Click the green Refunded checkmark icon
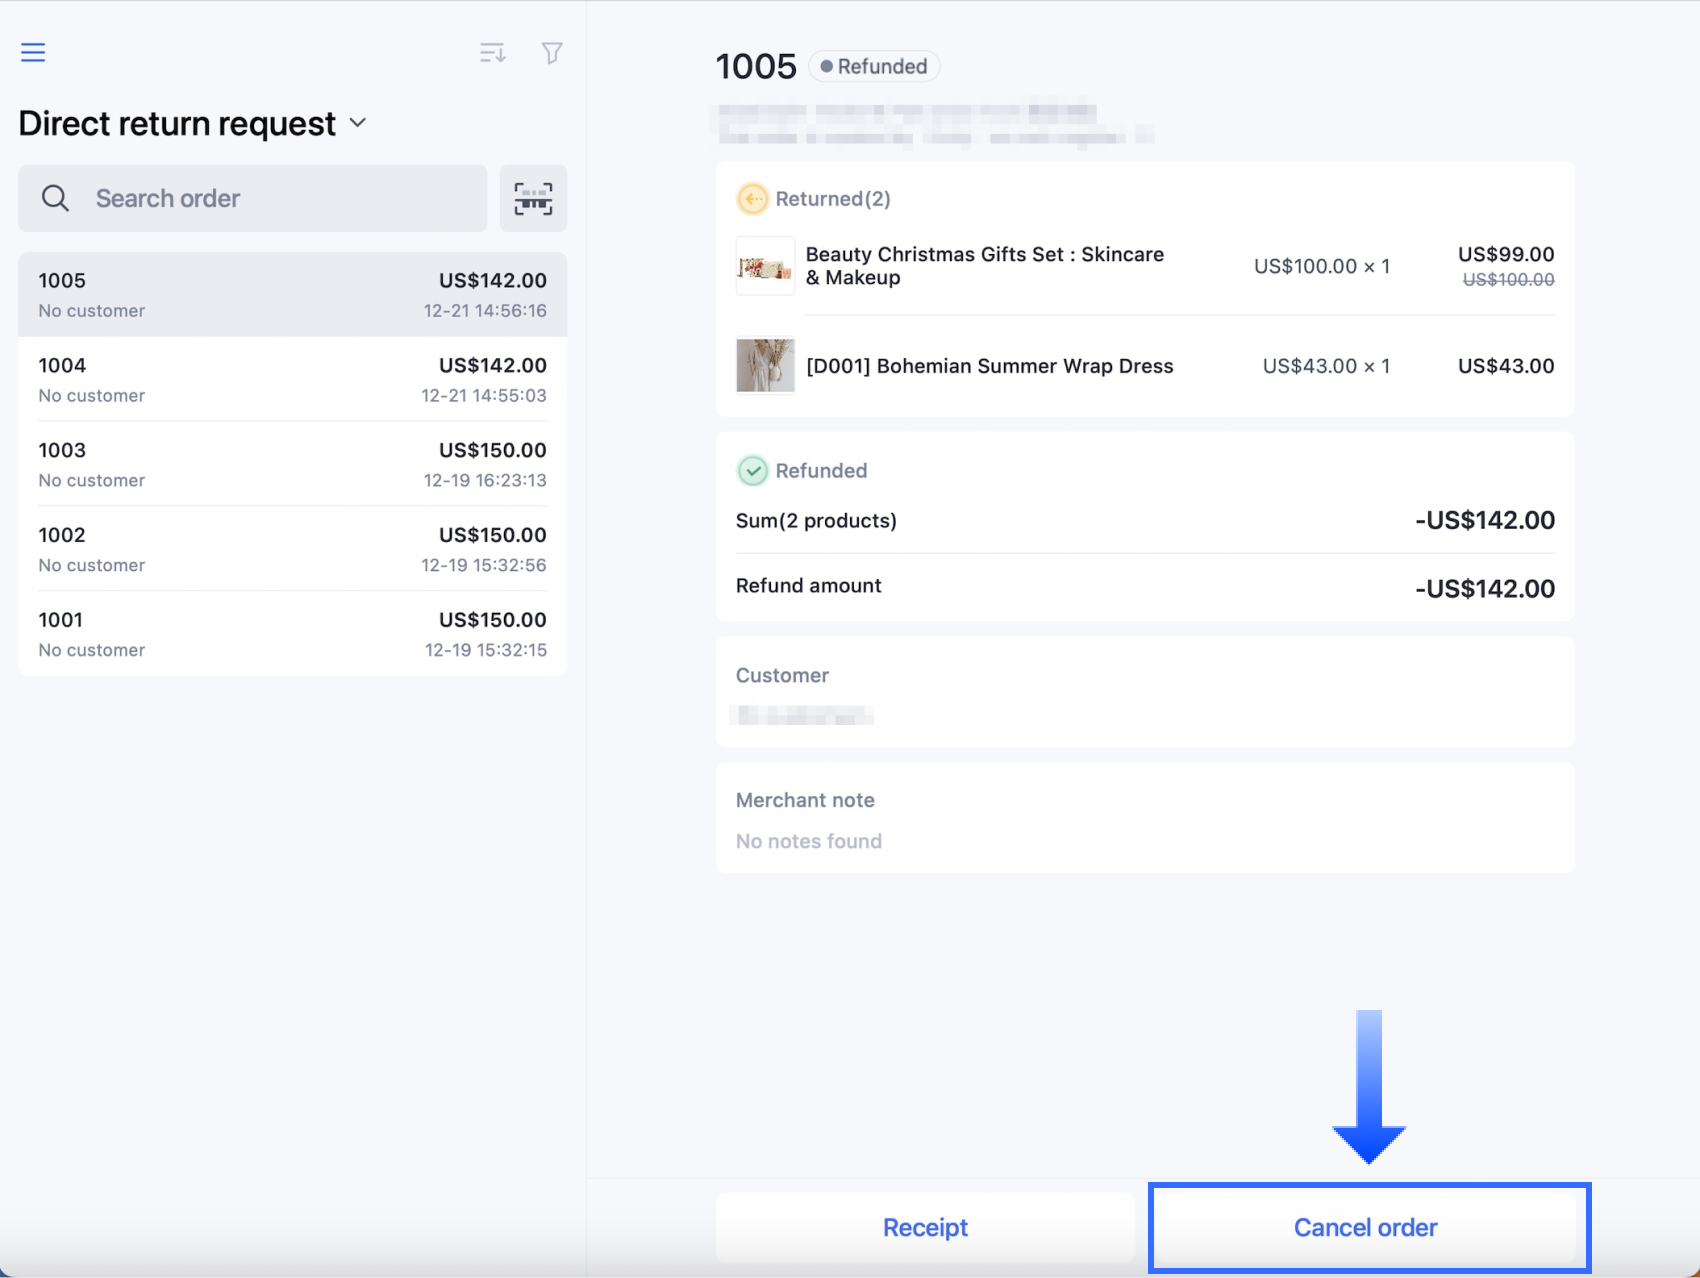This screenshot has height=1278, width=1700. pyautogui.click(x=752, y=471)
